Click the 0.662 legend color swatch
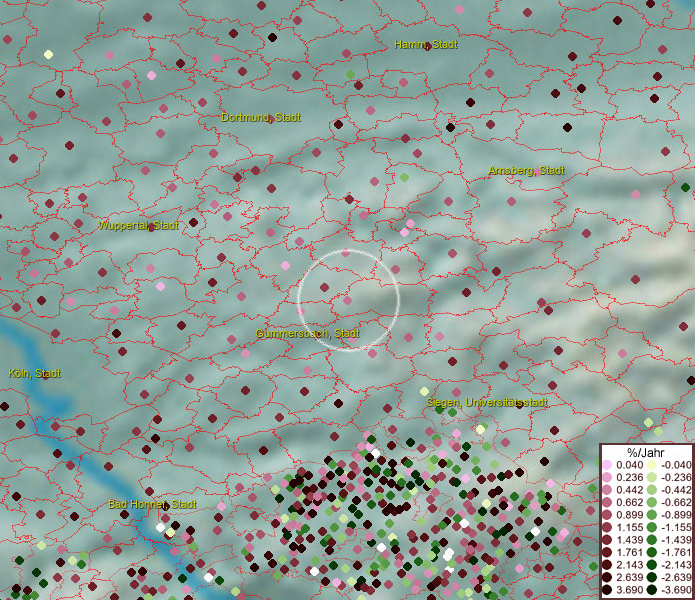The width and height of the screenshot is (695, 600). [607, 503]
